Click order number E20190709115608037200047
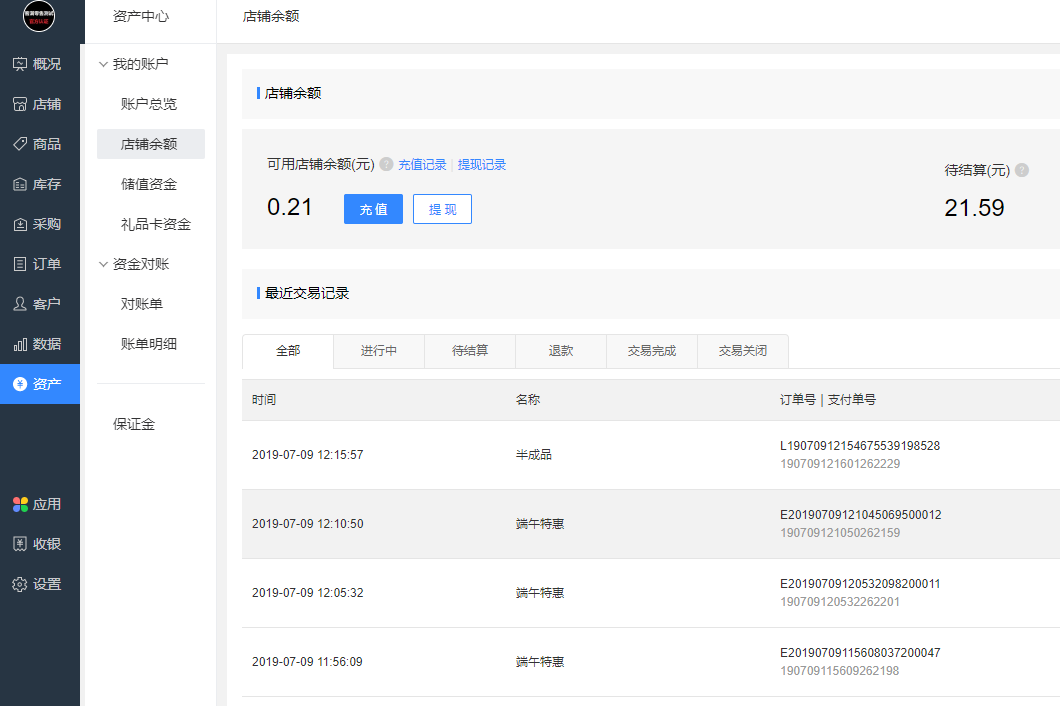 (x=860, y=653)
